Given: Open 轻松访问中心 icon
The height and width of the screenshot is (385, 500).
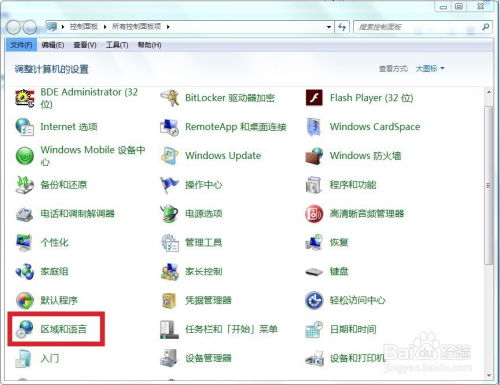Looking at the screenshot, I should coord(314,300).
